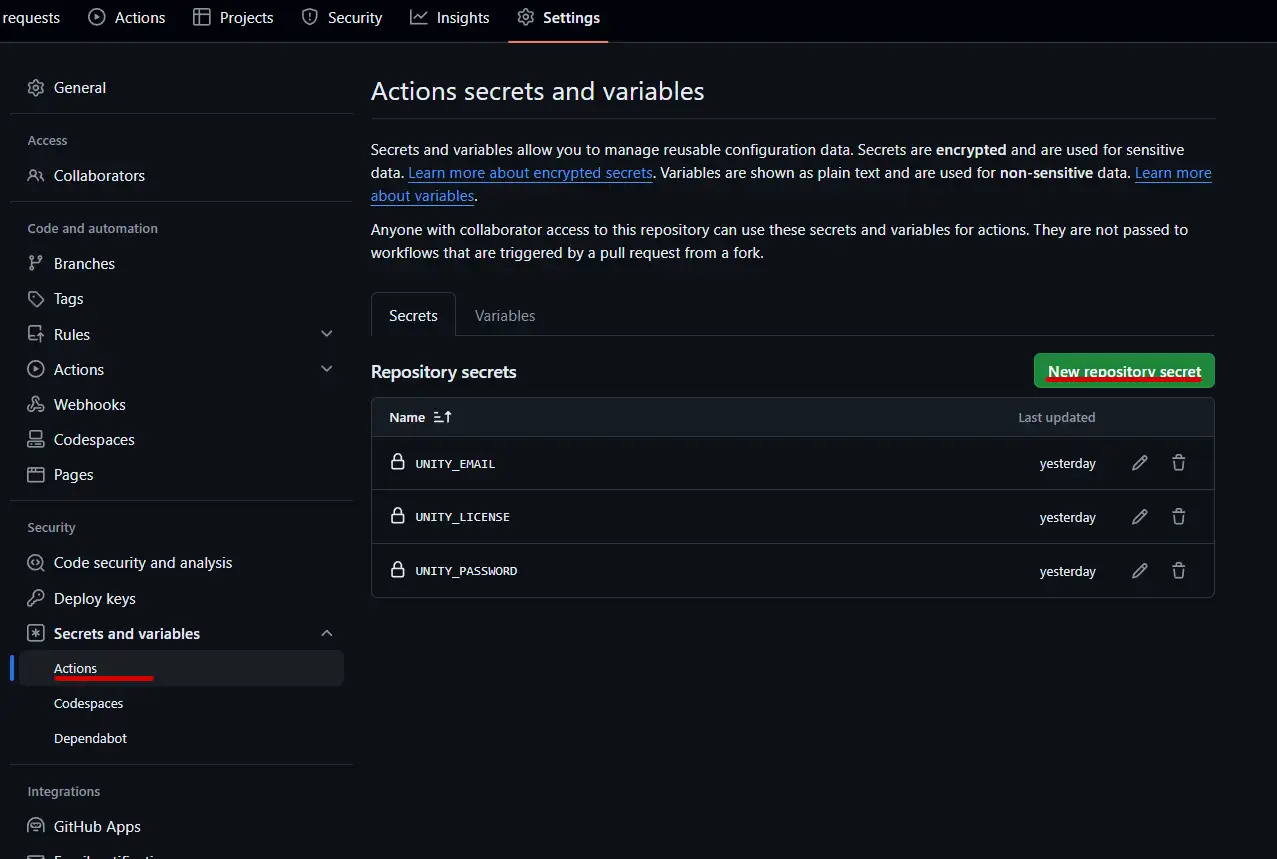This screenshot has height=859, width=1277.
Task: Open Webhooks settings via its sidebar icon
Action: 34,404
